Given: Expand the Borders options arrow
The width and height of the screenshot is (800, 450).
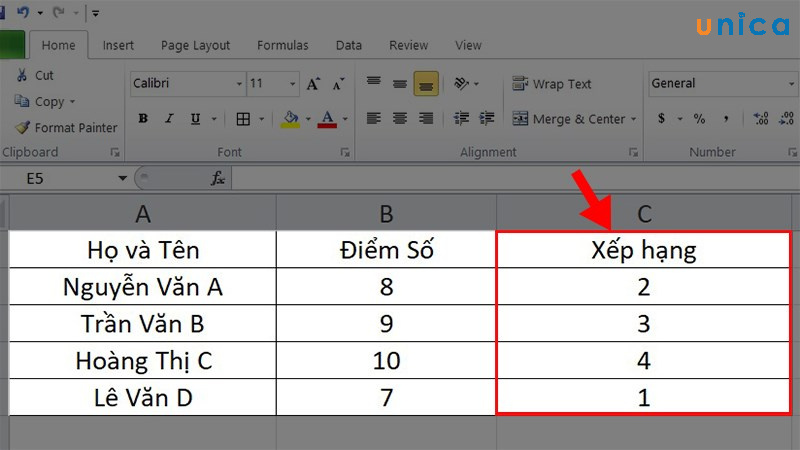Looking at the screenshot, I should (x=262, y=119).
